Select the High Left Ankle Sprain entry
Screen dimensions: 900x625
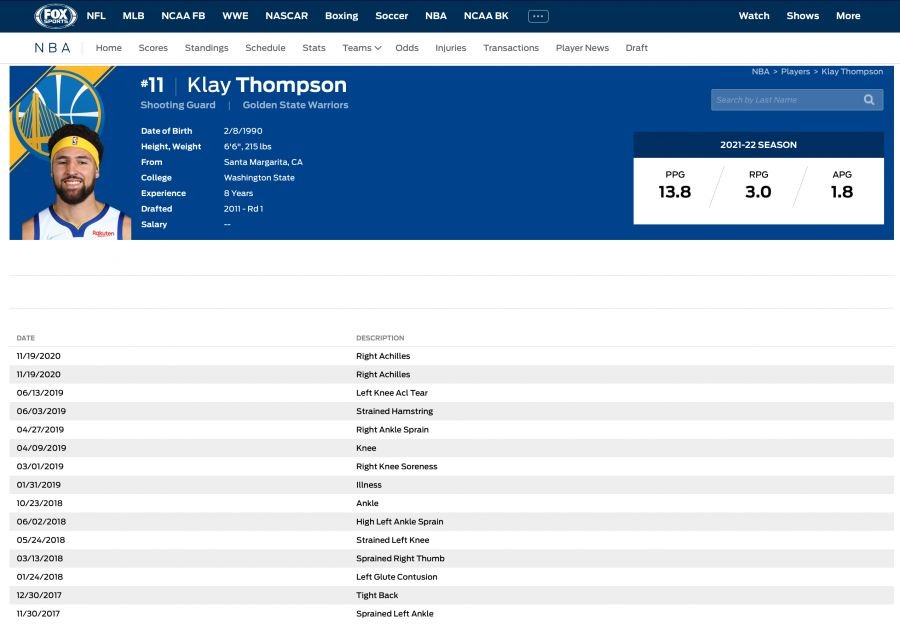(x=399, y=522)
